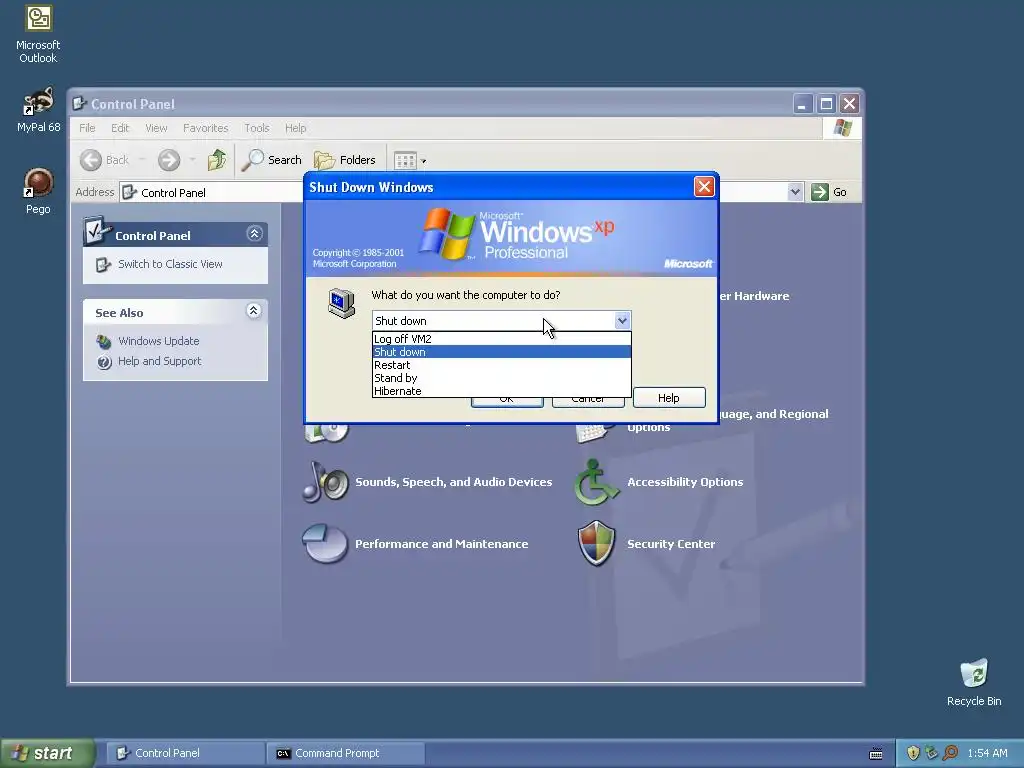The image size is (1024, 768).
Task: Click Help and Support question icon
Action: (x=104, y=362)
